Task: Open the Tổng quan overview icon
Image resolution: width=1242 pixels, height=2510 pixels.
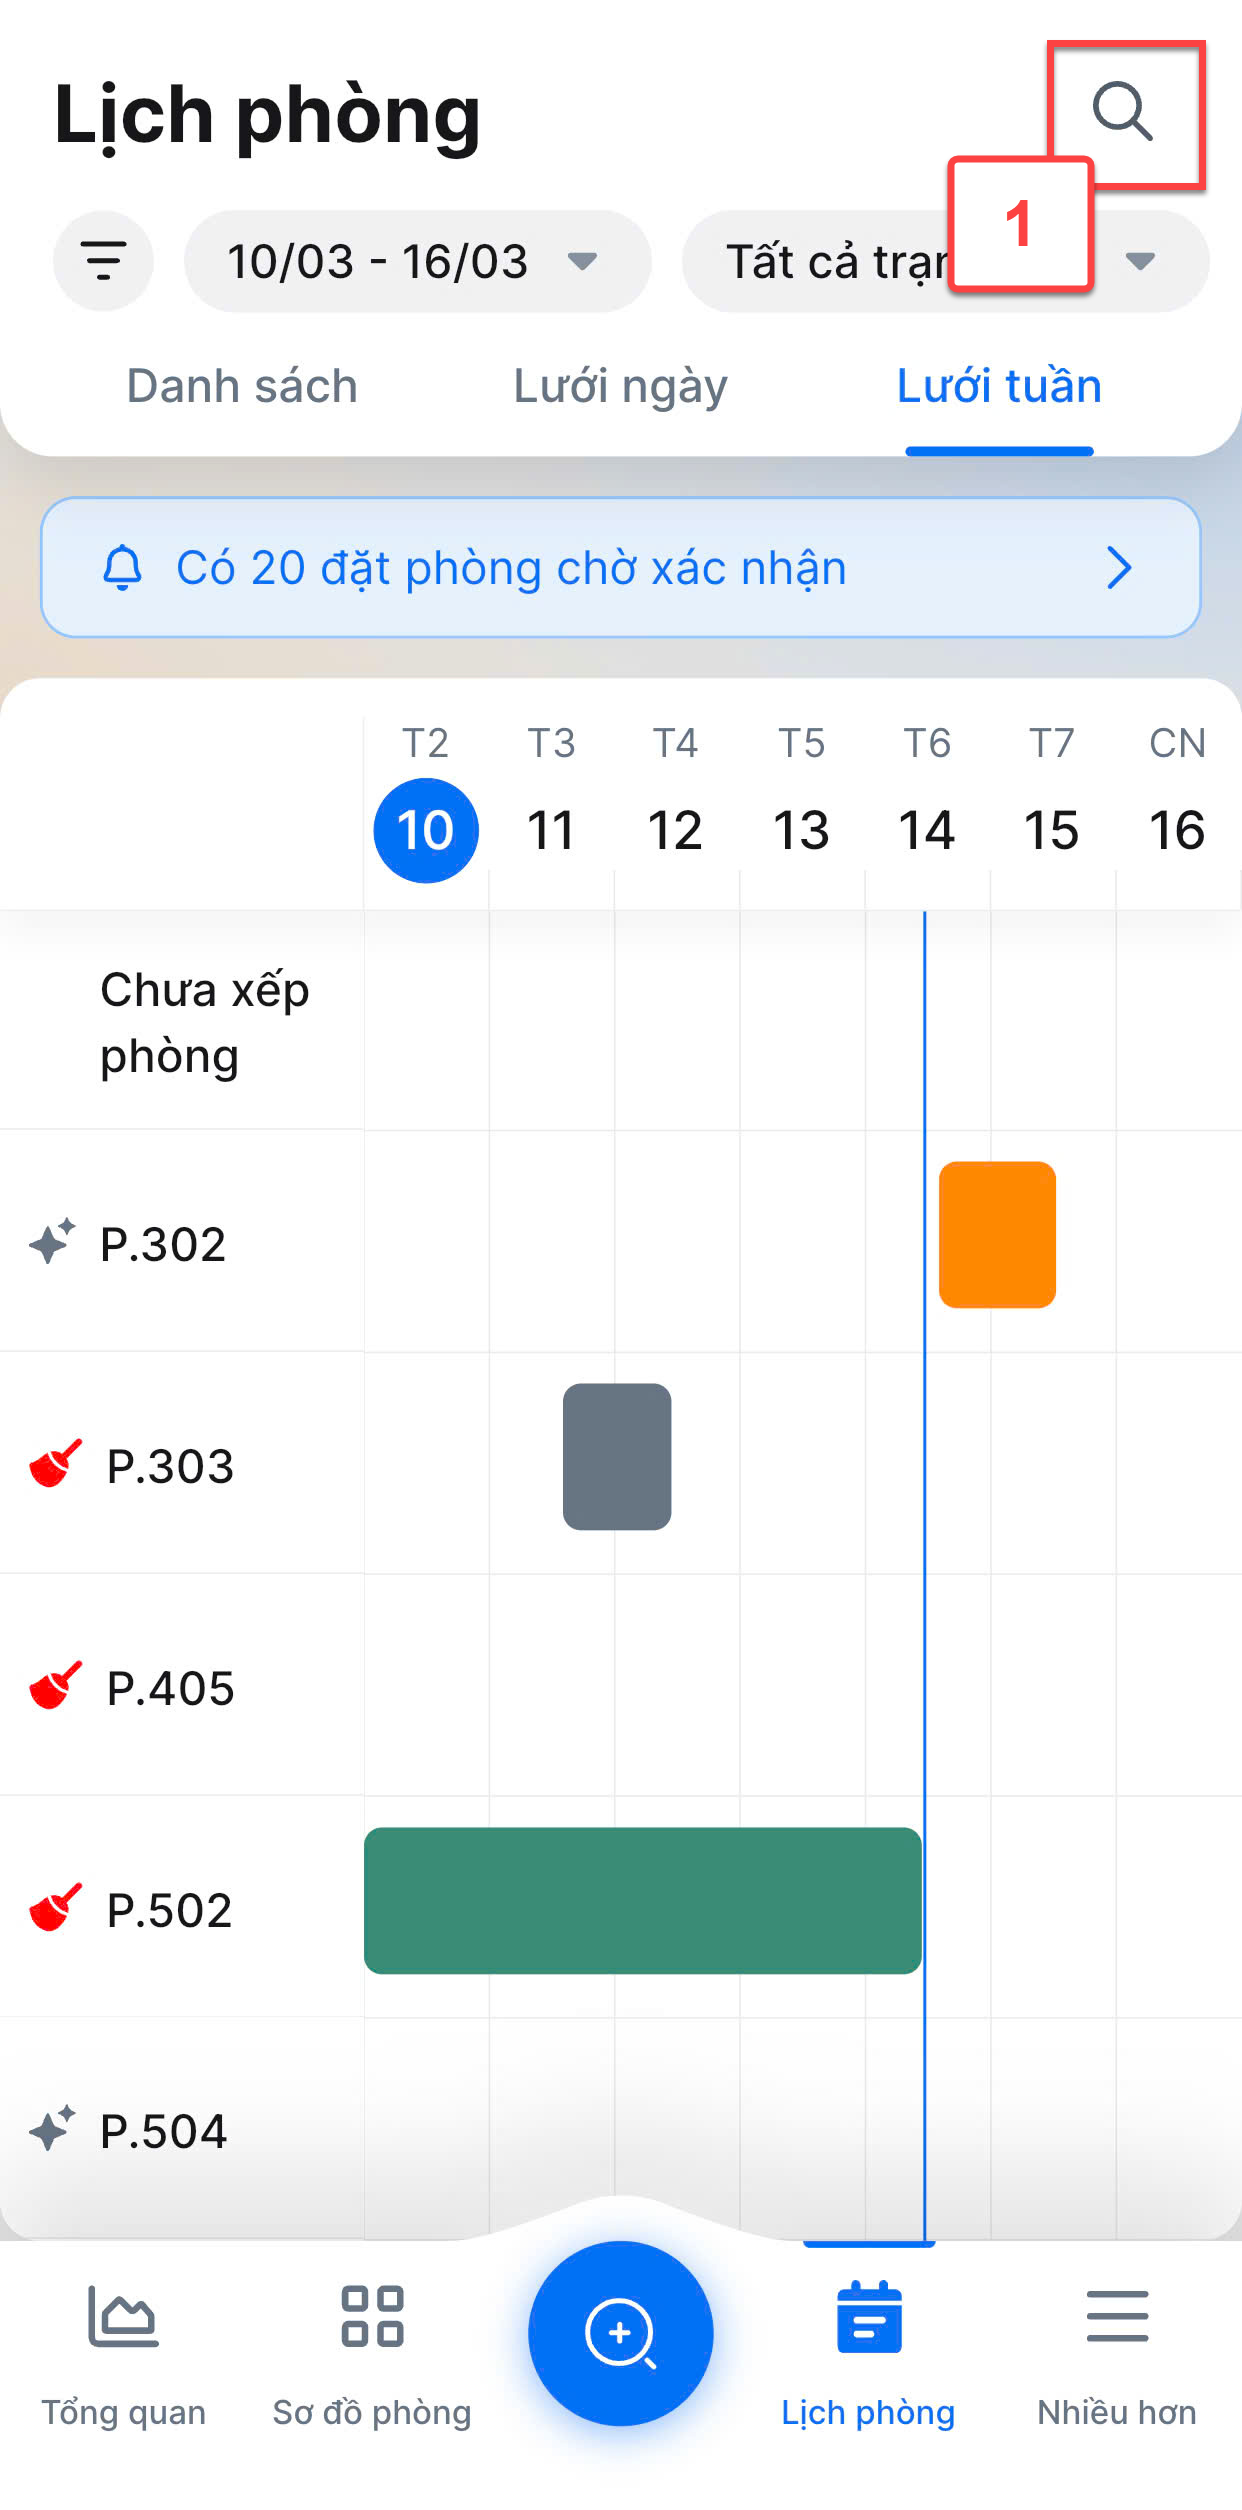Action: (x=123, y=2316)
